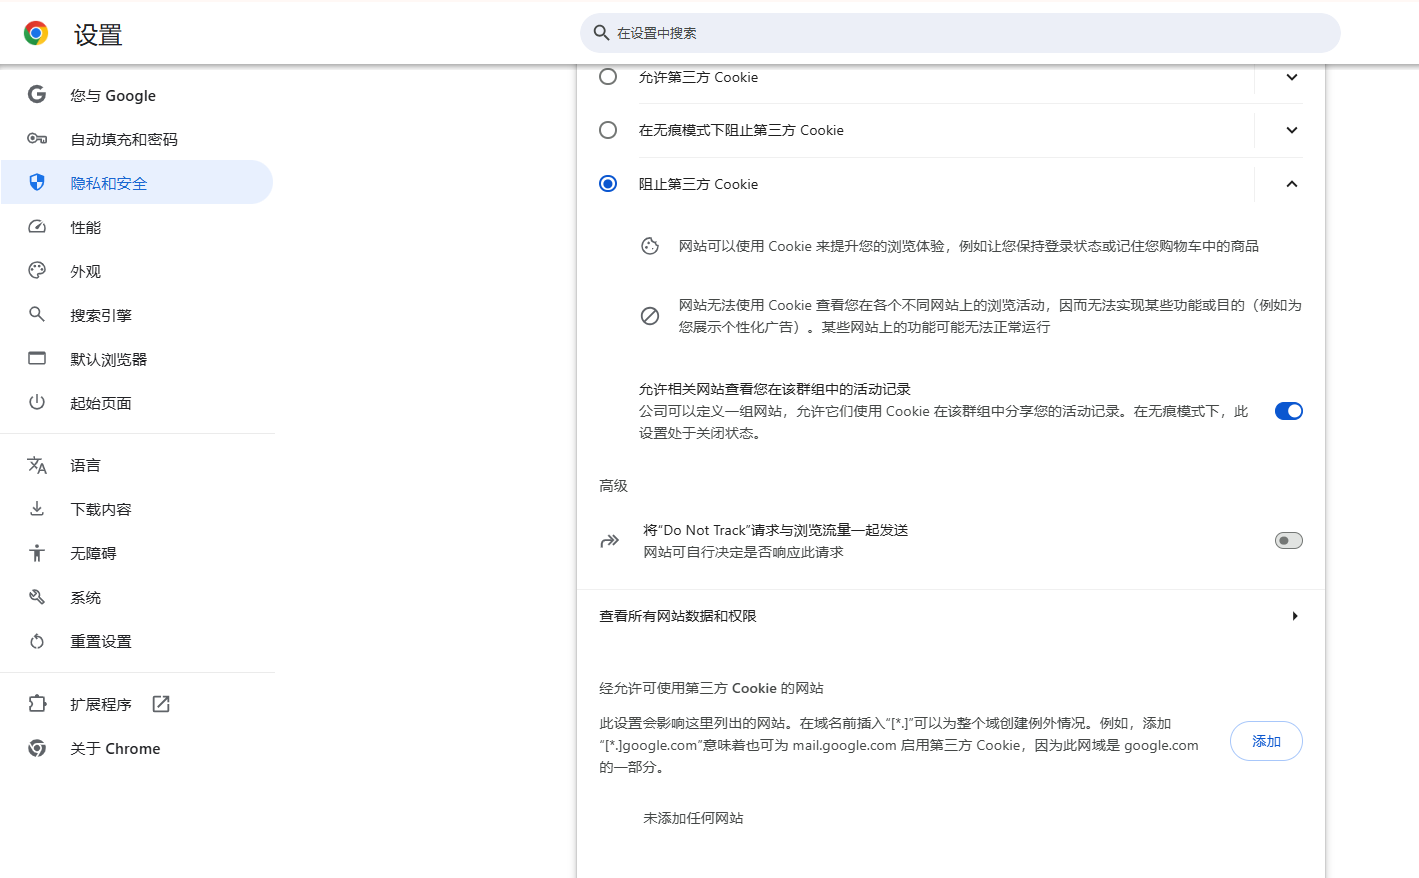Screen dimensions: 1419x878
Task: Click the wrench icon for 系统
Action: [x=37, y=597]
